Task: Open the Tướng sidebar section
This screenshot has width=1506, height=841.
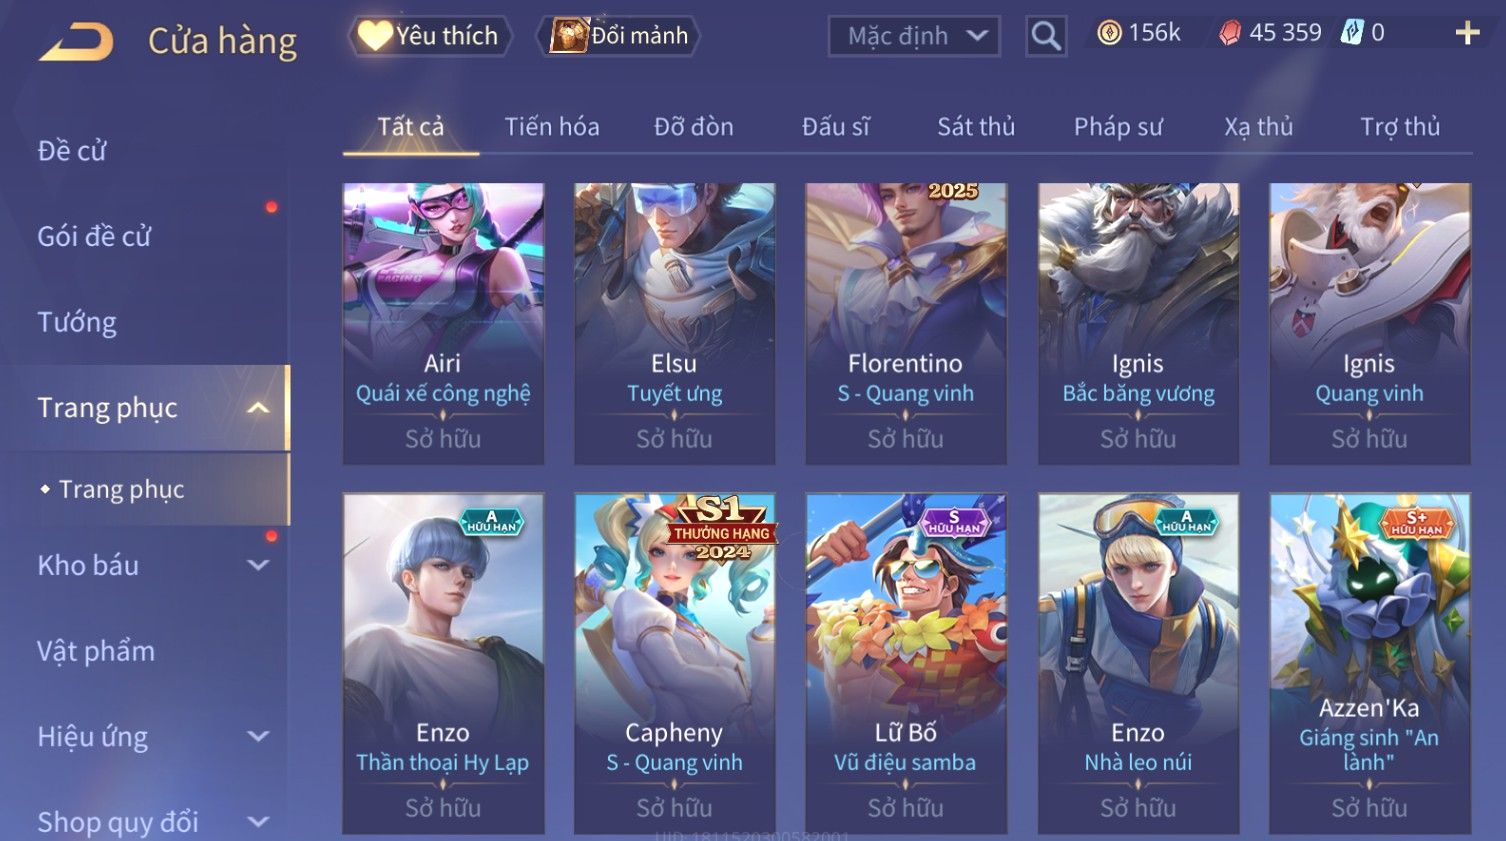Action: 77,323
